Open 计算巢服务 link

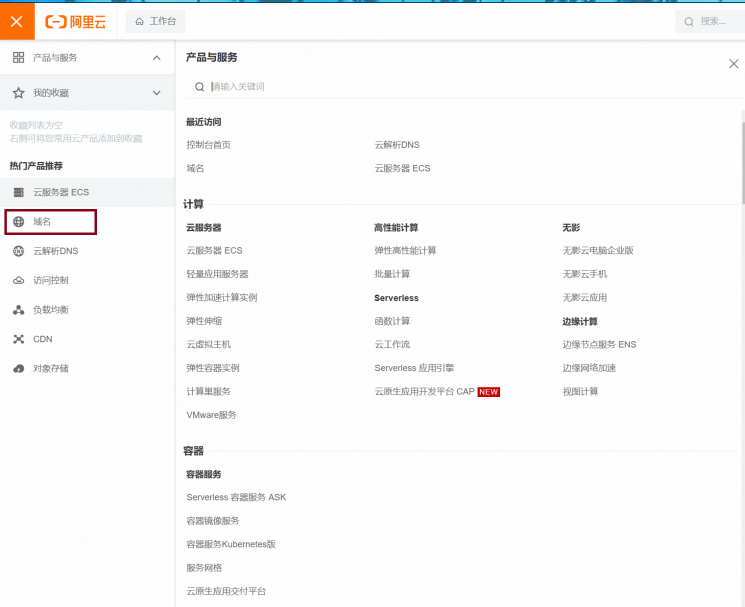tap(209, 391)
